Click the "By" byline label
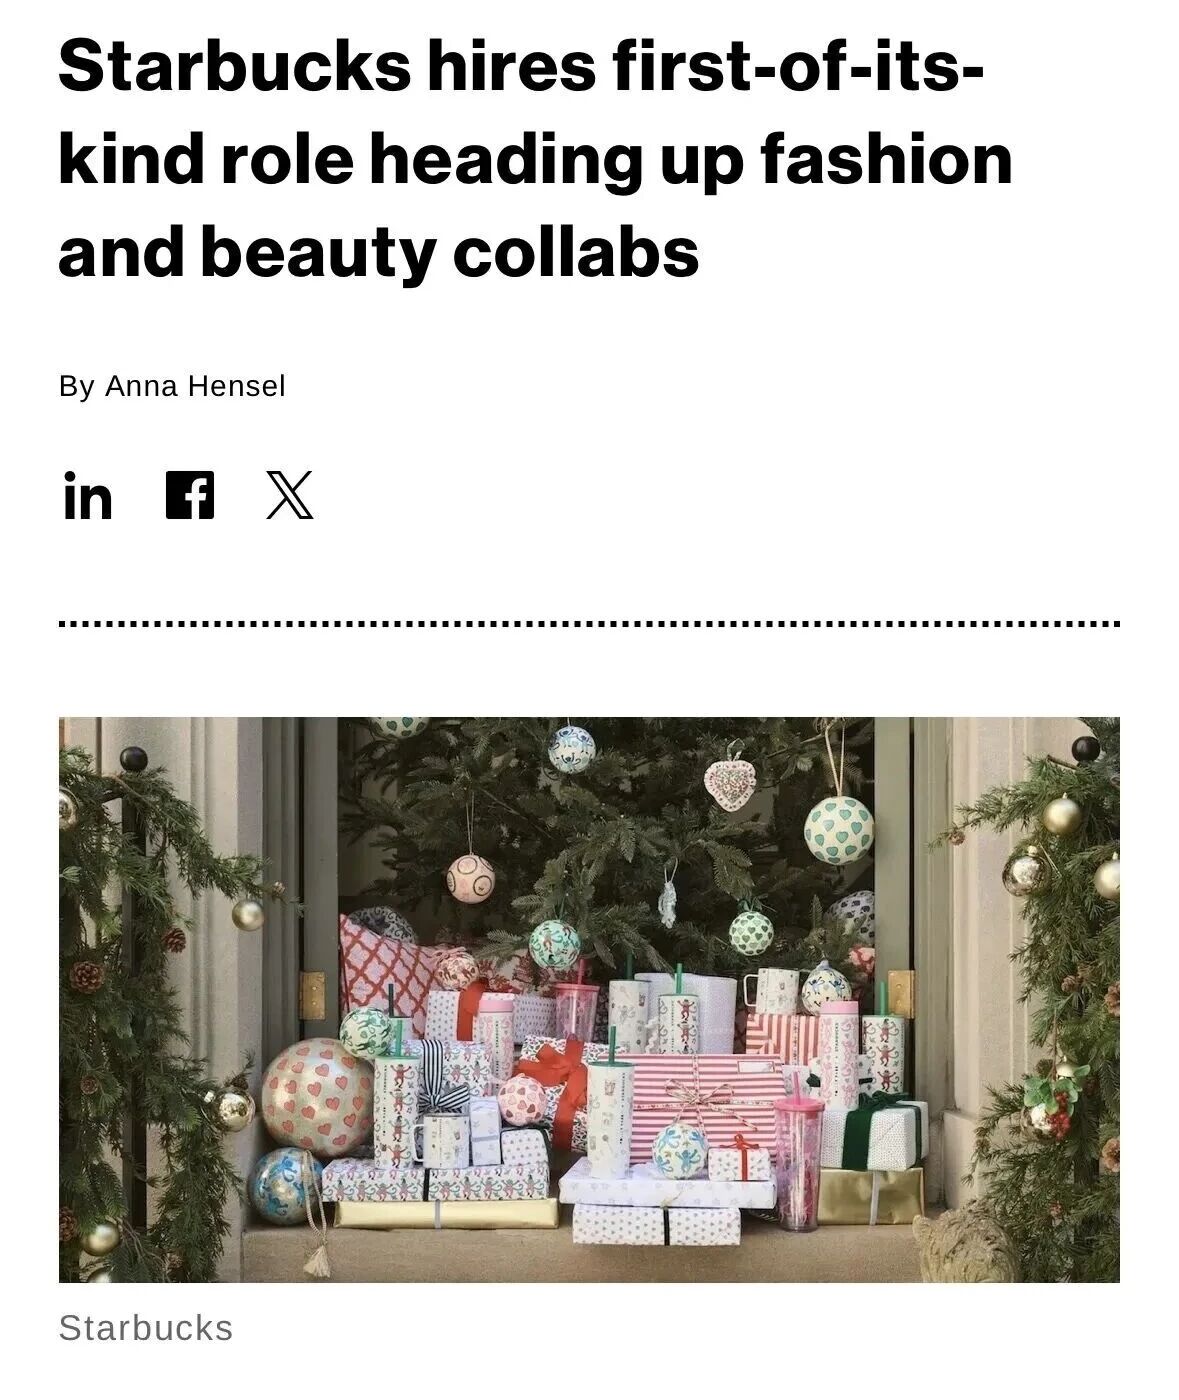The width and height of the screenshot is (1179, 1400). coord(76,386)
